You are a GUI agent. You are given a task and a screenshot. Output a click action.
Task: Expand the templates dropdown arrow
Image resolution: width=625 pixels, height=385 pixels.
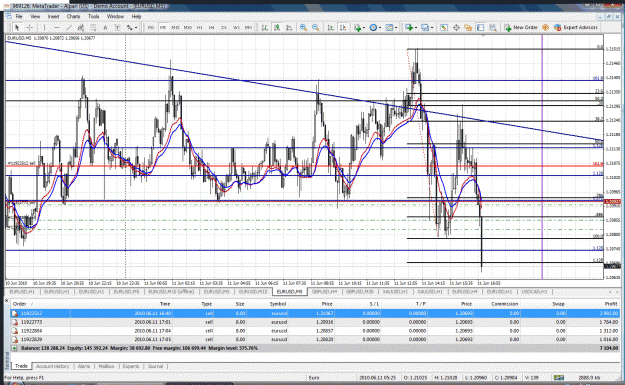(396, 28)
